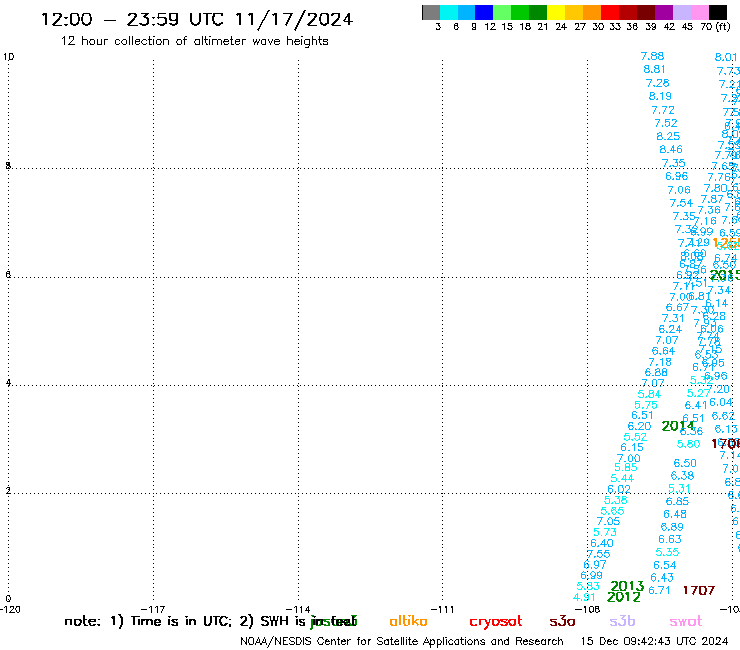Pick the light green 15 ft swatch
Viewport: 740px width, 650px height.
(502, 12)
